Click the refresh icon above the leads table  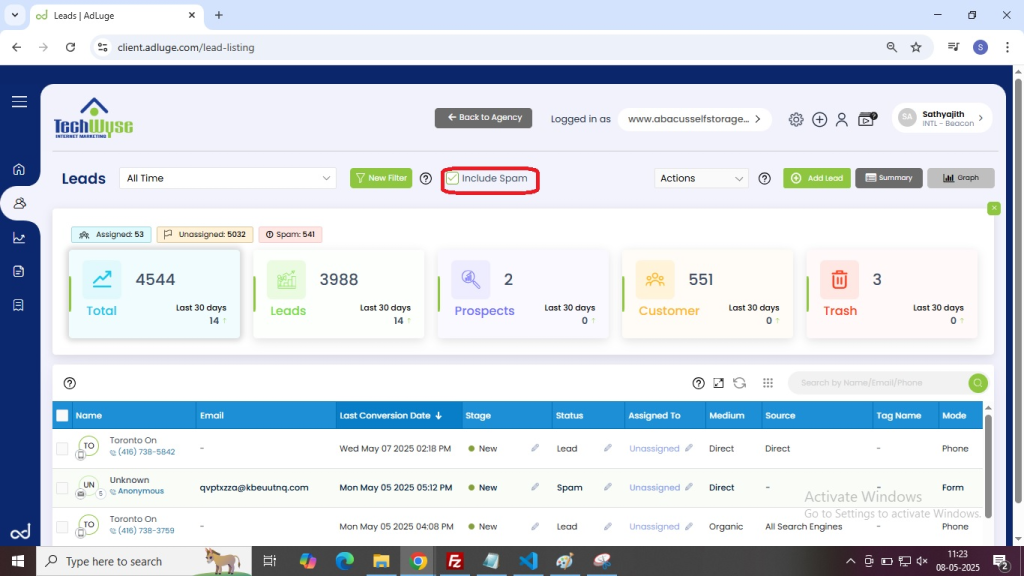click(x=740, y=383)
